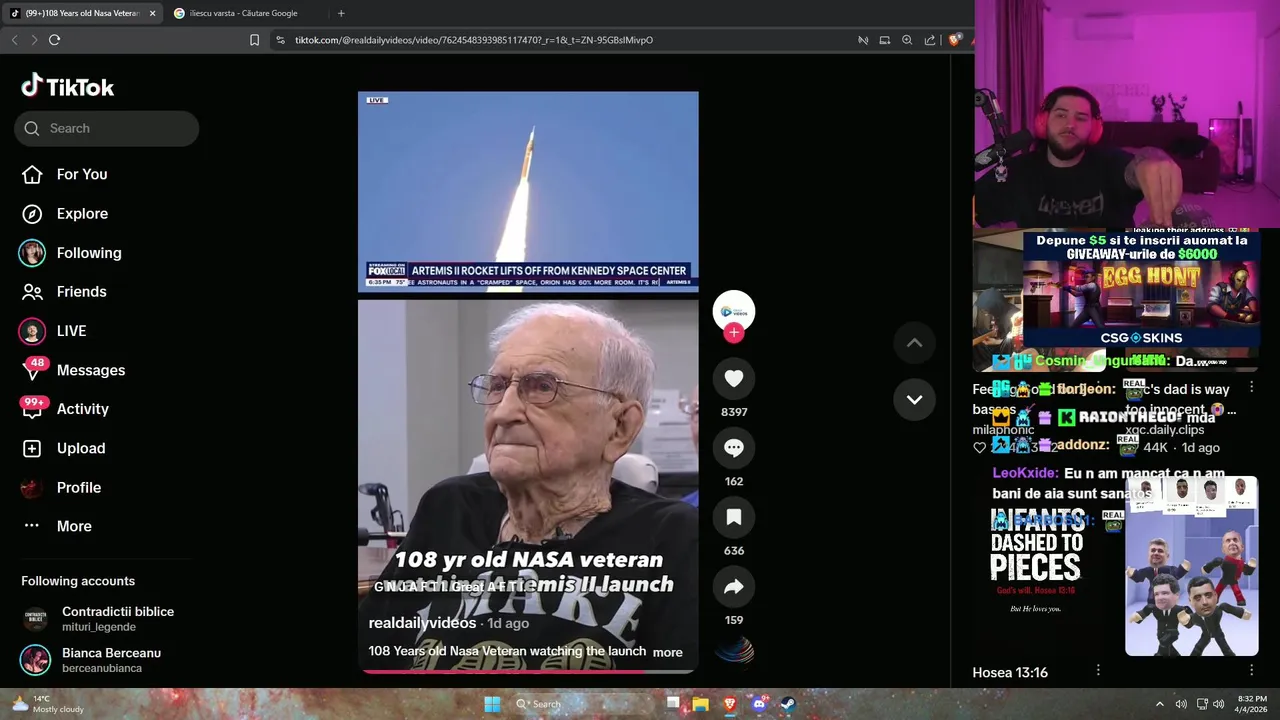Go to next video down chevron

(914, 399)
